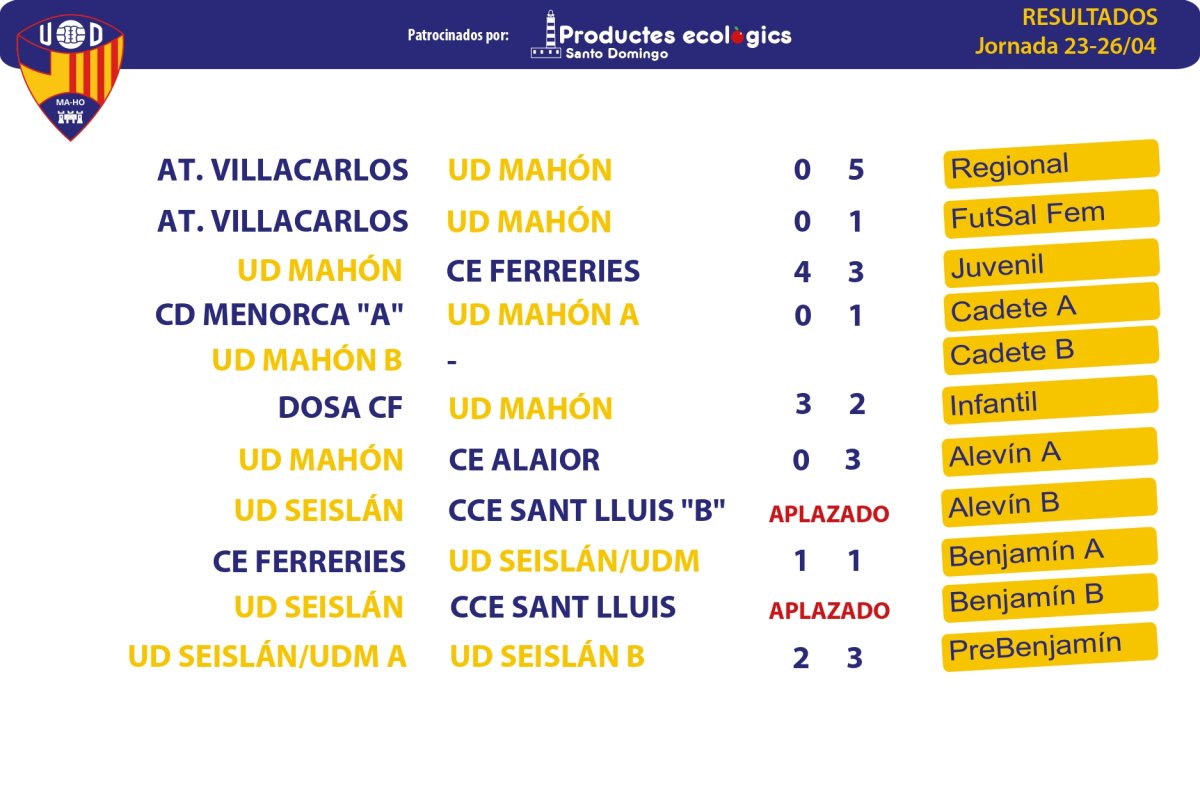Viewport: 1200px width, 800px height.
Task: Click the Benjamín A label
Action: click(1051, 551)
